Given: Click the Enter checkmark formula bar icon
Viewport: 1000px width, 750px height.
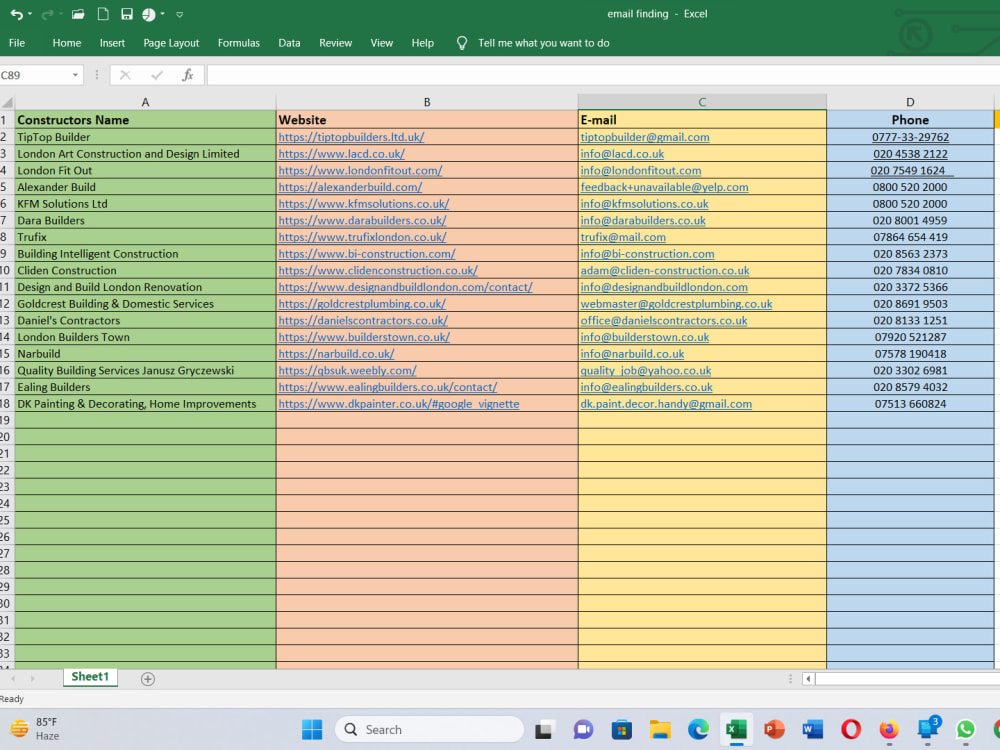Looking at the screenshot, I should 156,75.
